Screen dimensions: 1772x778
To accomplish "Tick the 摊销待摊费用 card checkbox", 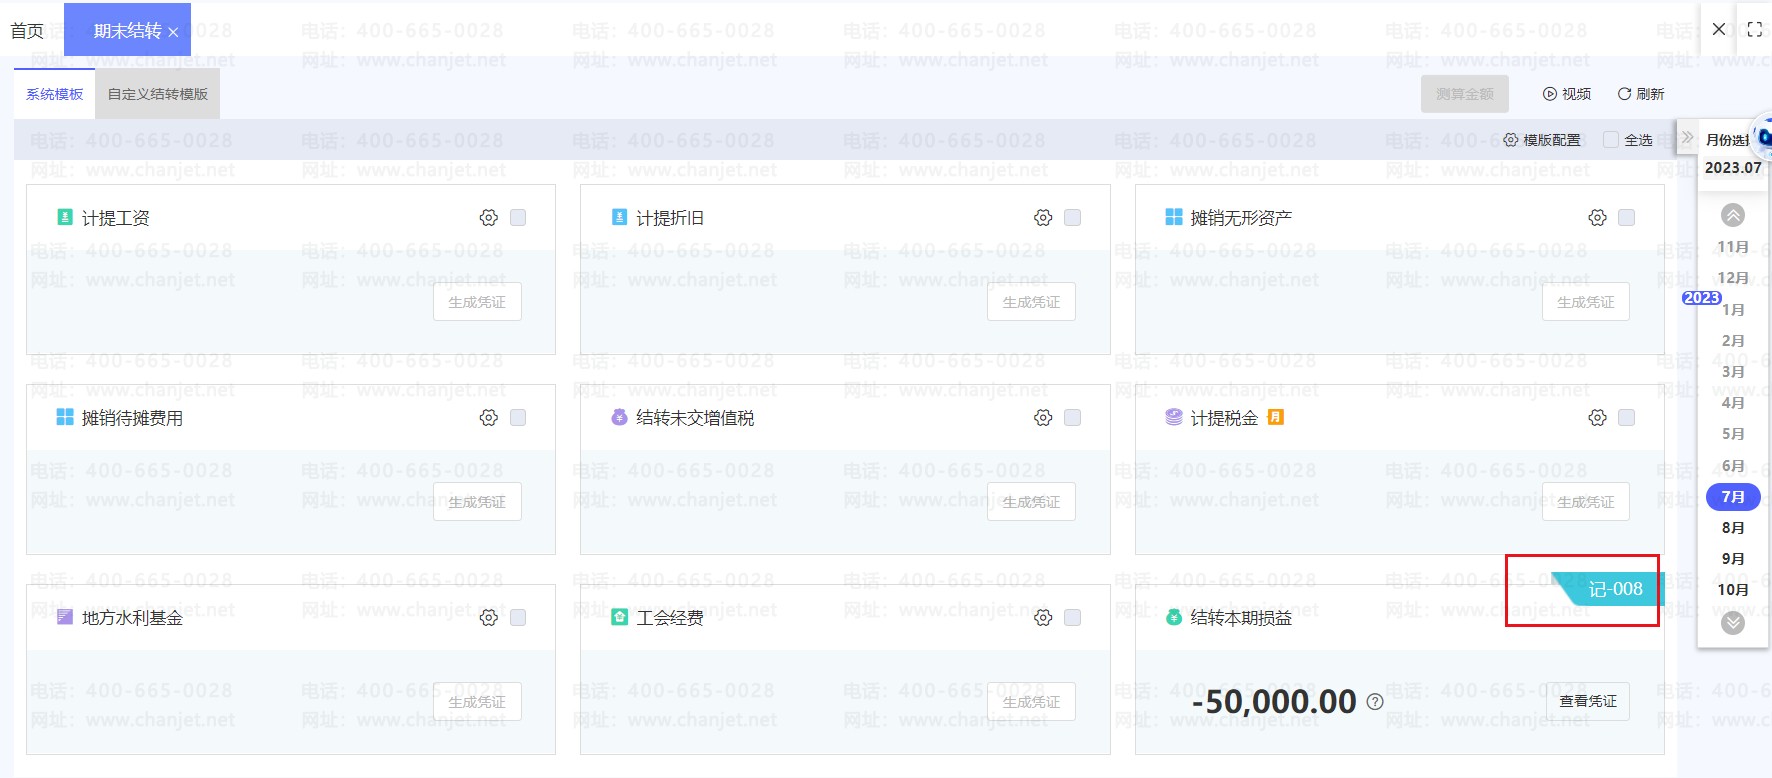I will [x=518, y=417].
